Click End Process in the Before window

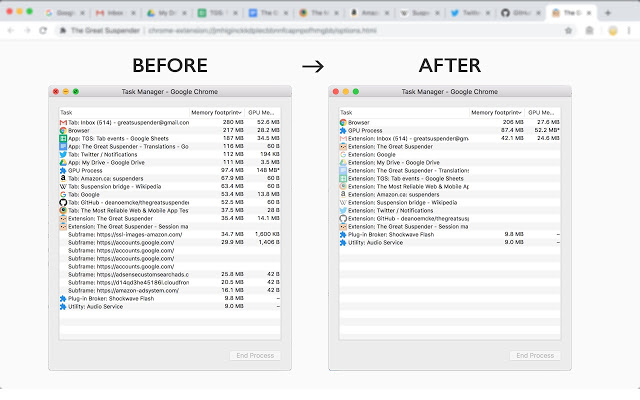[255, 356]
